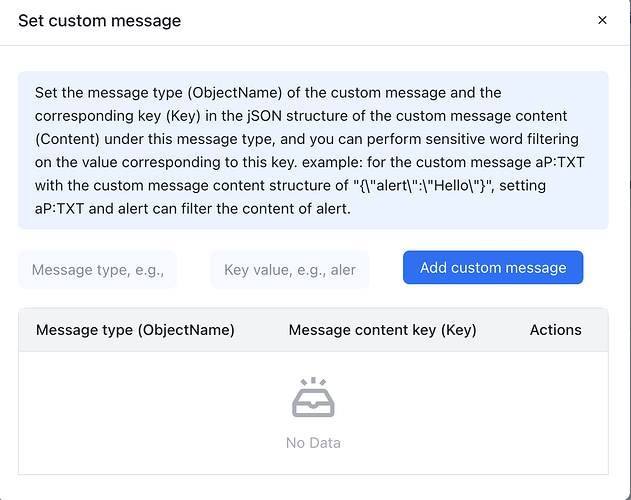631x500 pixels.
Task: Close the Set custom message dialog
Action: 602,20
